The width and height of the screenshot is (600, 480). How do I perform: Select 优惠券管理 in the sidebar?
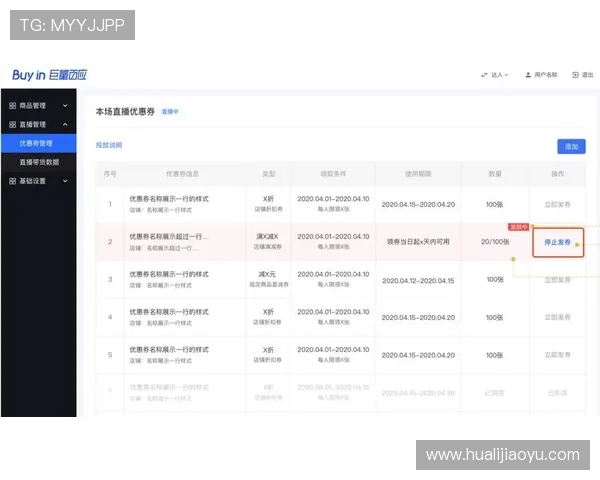[x=39, y=144]
